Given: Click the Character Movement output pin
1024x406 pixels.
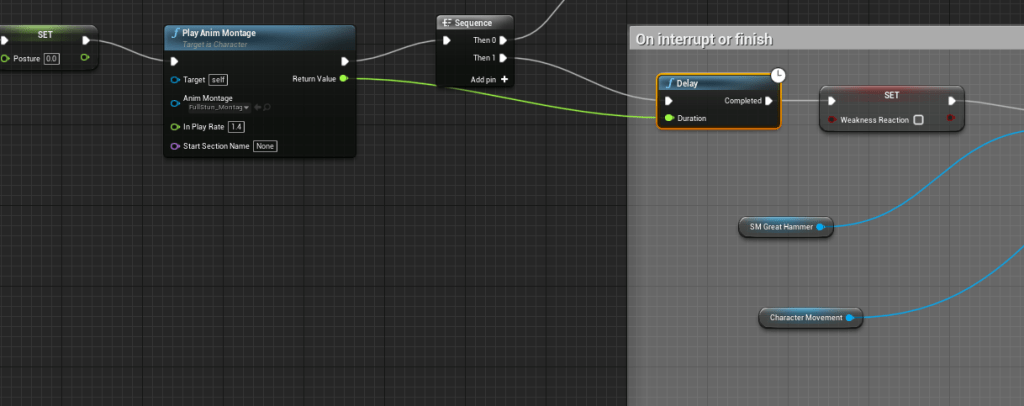Looking at the screenshot, I should click(849, 318).
